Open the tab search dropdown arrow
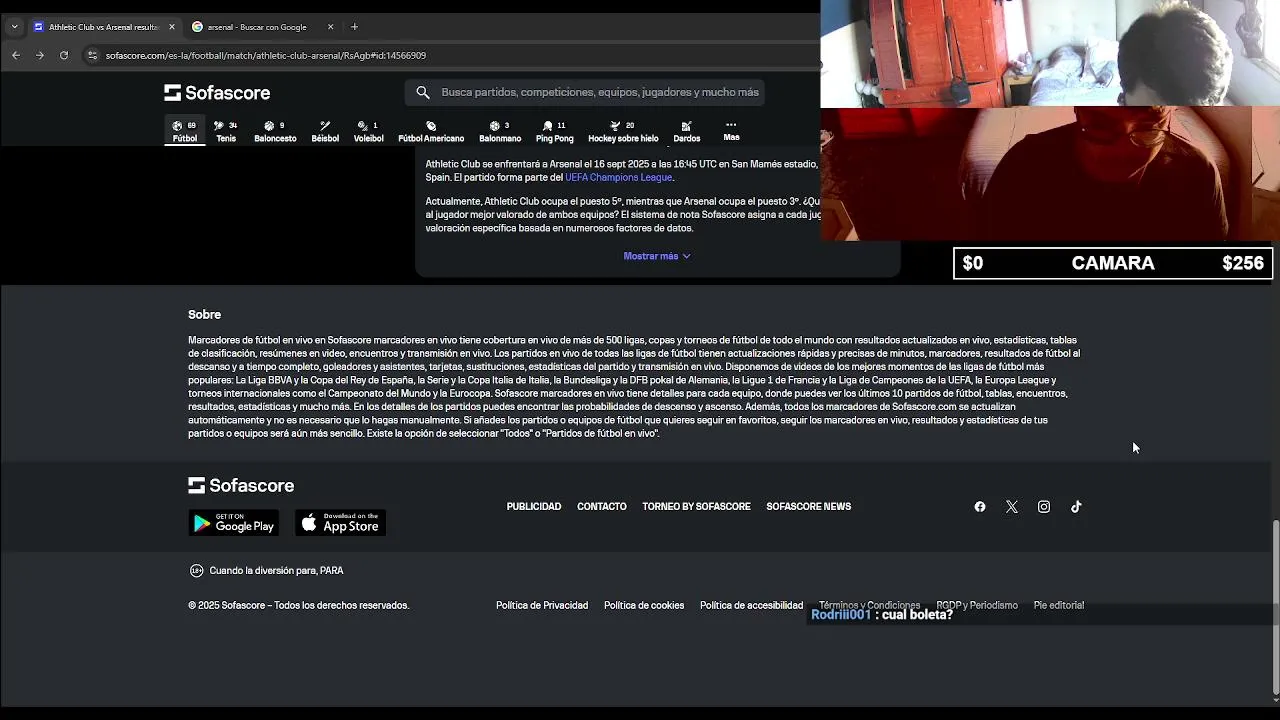 (x=14, y=27)
